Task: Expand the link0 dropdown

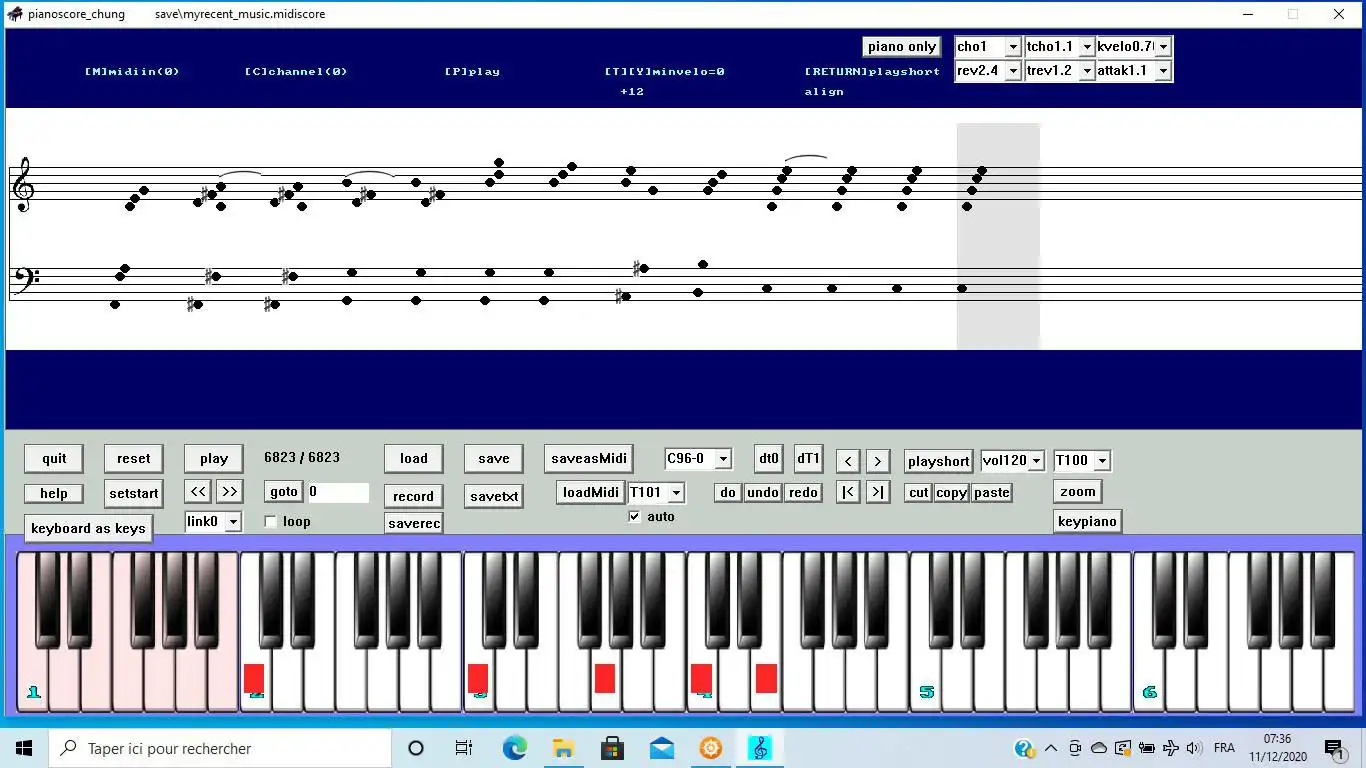Action: 233,522
